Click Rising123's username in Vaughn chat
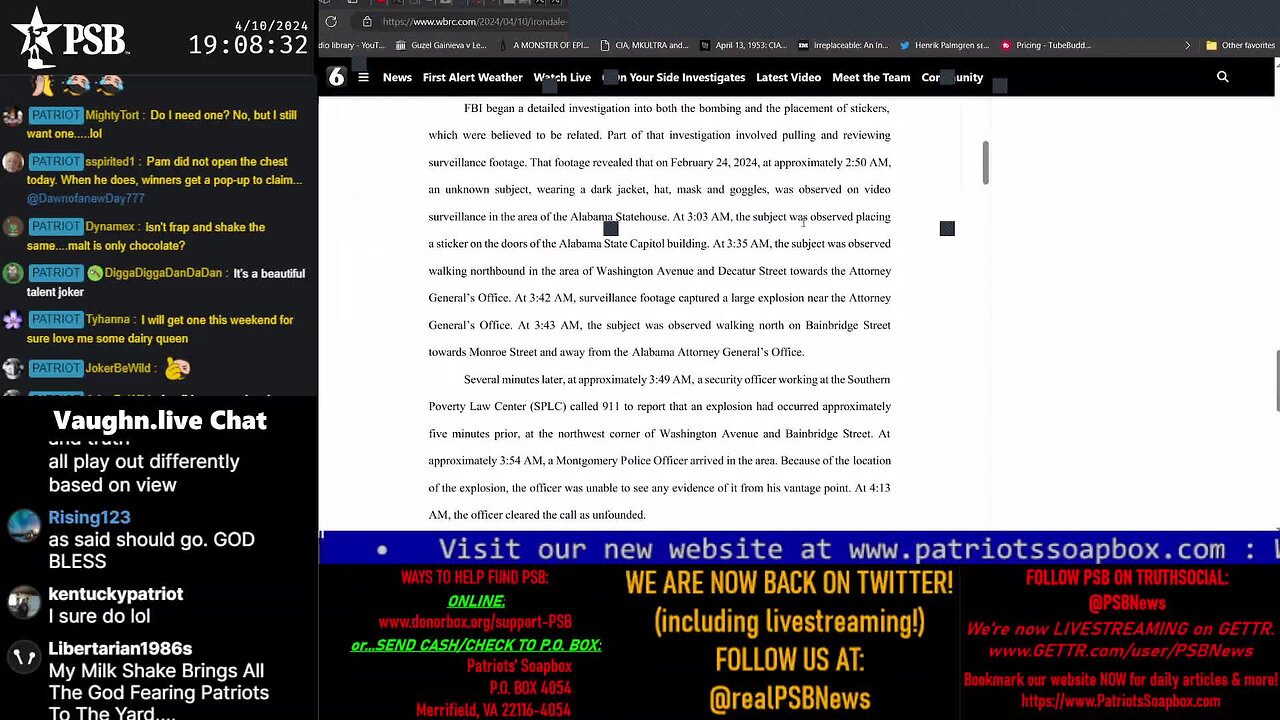Viewport: 1280px width, 720px height. pyautogui.click(x=89, y=517)
